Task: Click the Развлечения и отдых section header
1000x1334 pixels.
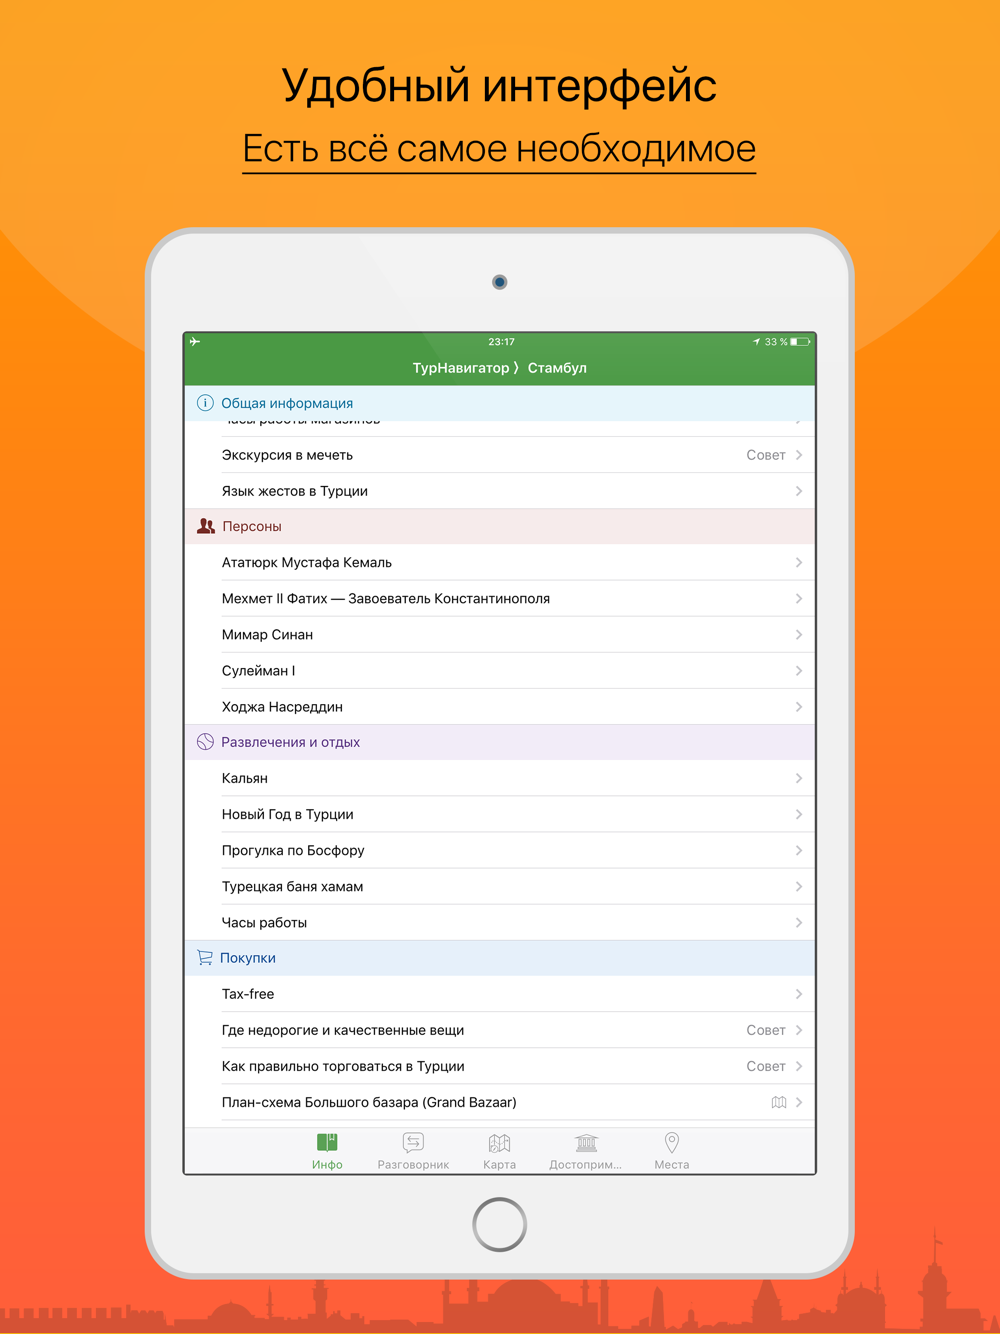Action: click(x=500, y=742)
